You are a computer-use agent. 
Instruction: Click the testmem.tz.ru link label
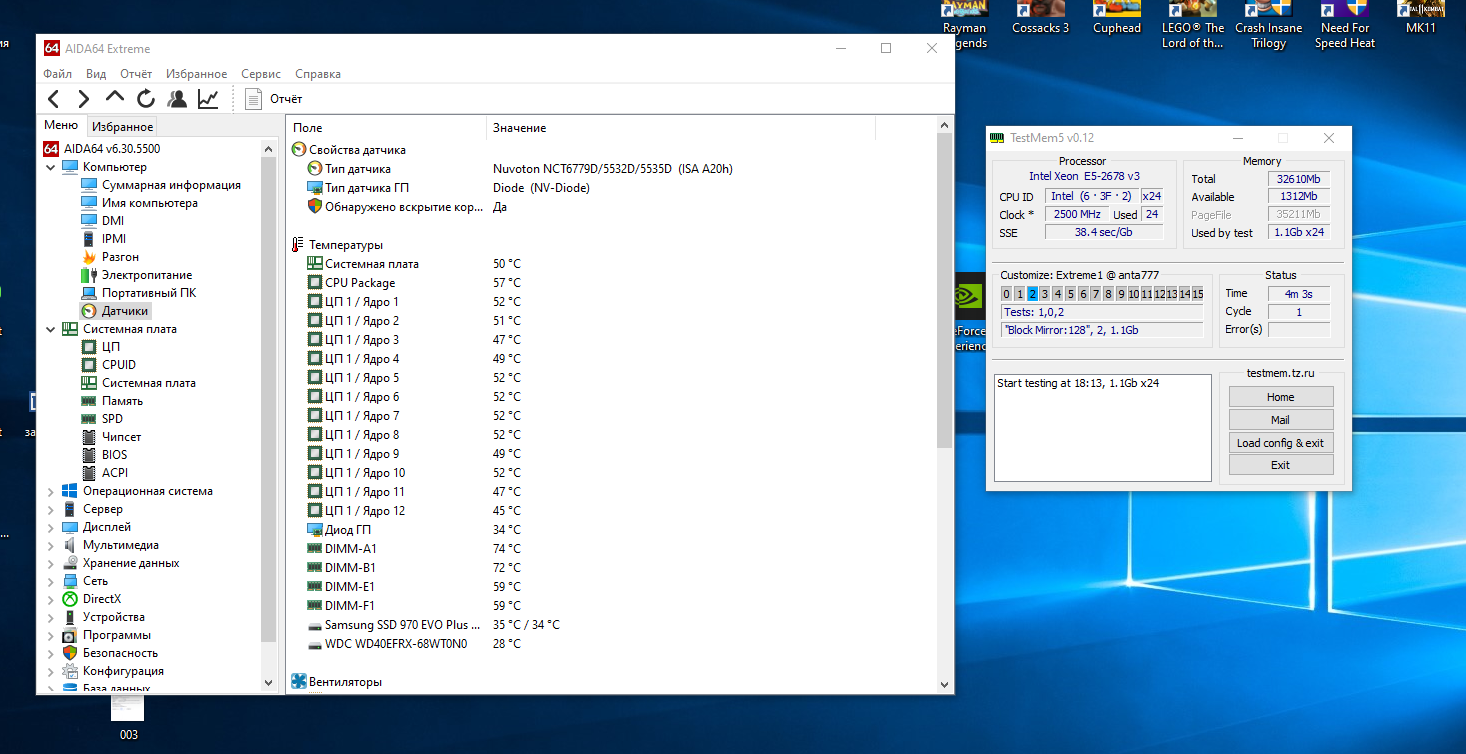point(1280,373)
